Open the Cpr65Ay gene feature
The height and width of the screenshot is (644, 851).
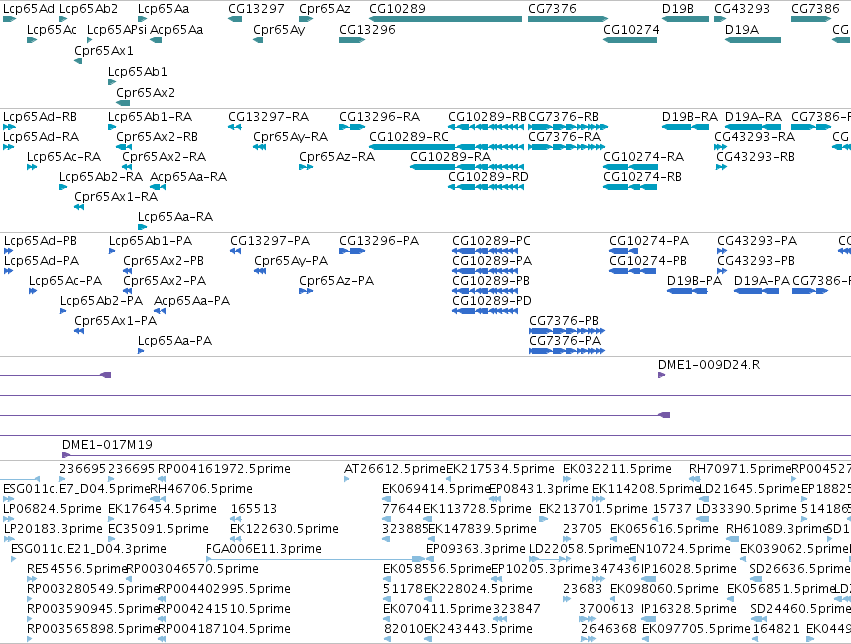point(258,40)
